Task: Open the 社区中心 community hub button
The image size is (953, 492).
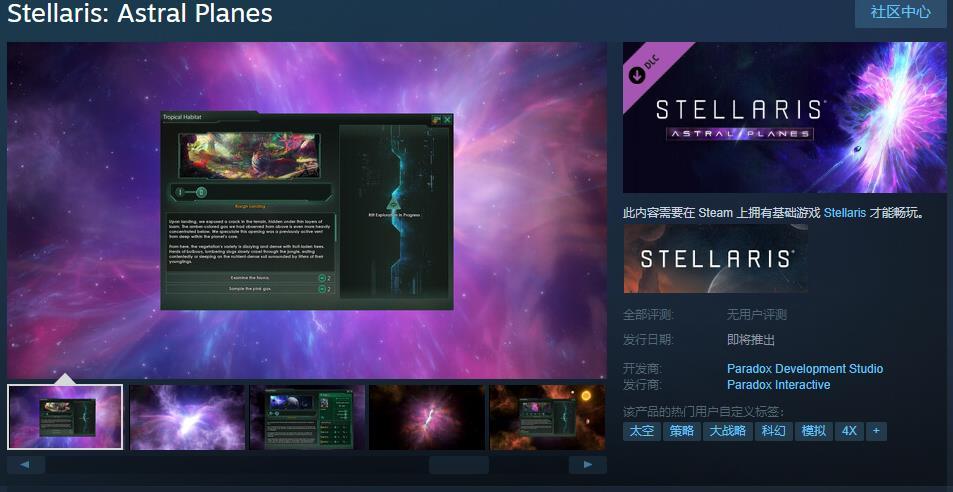Action: pyautogui.click(x=901, y=12)
